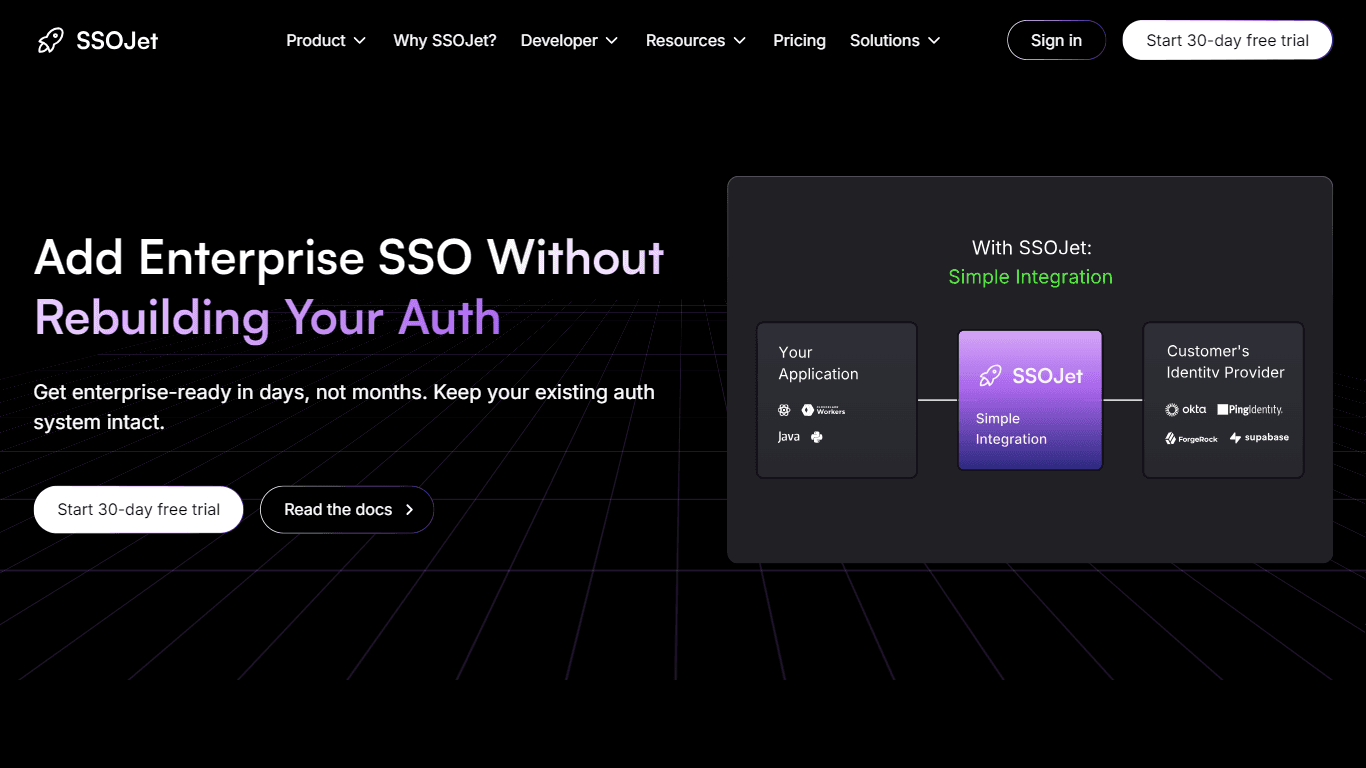
Task: Open the Why SSOJet? page
Action: [445, 41]
